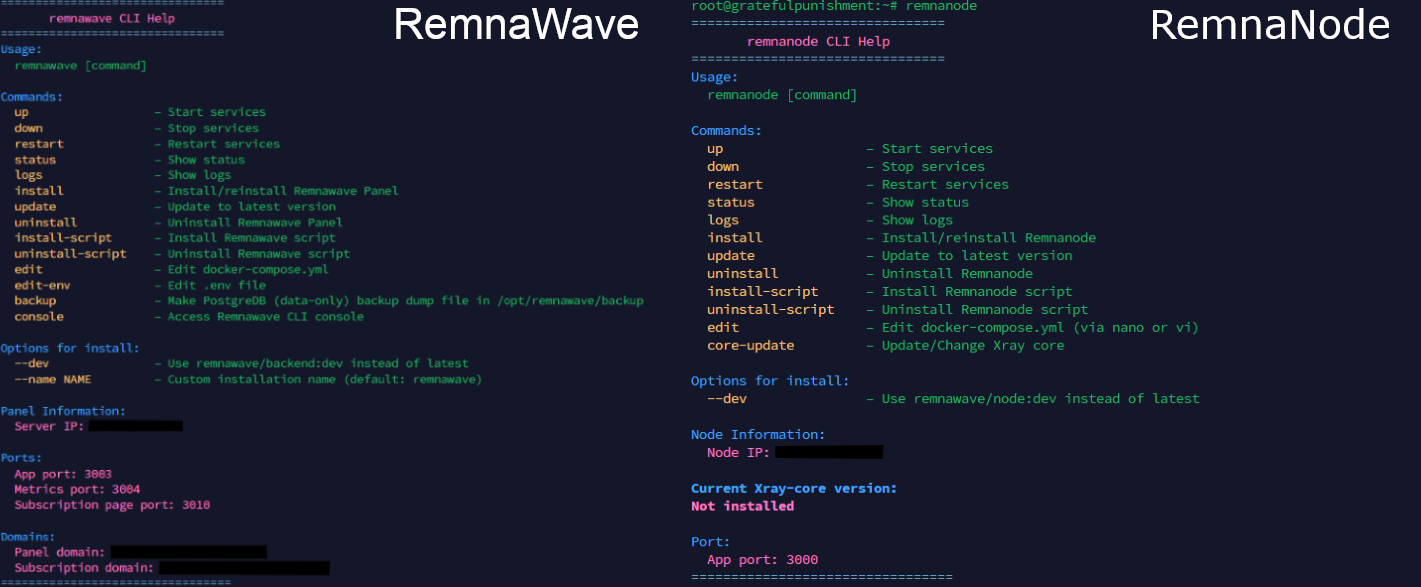The height and width of the screenshot is (587, 1421).
Task: Click 'restart' command in RemnaNode list
Action: coord(735,185)
